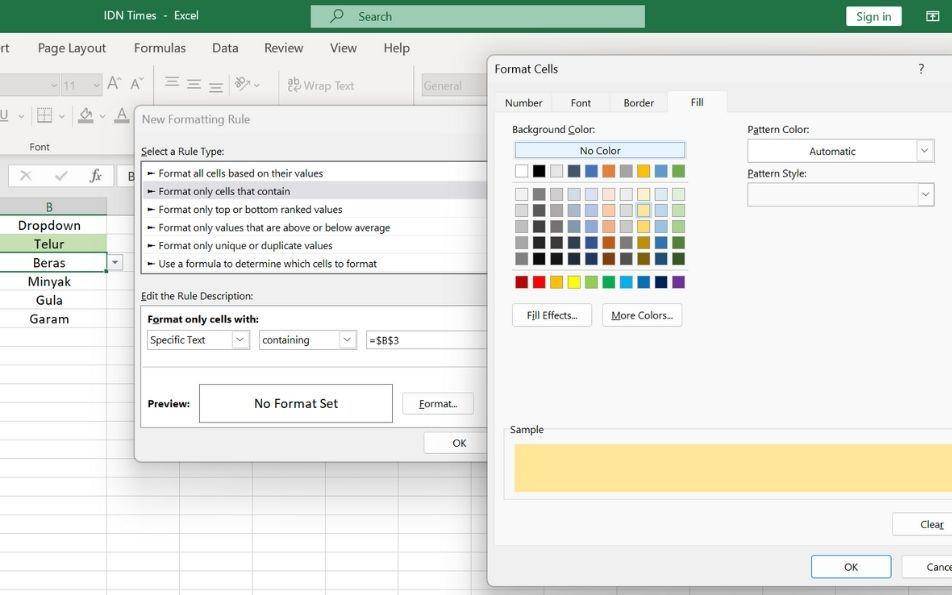Viewport: 952px width, 595px height.
Task: Click the Clear button in Format Cells
Action: click(x=922, y=524)
